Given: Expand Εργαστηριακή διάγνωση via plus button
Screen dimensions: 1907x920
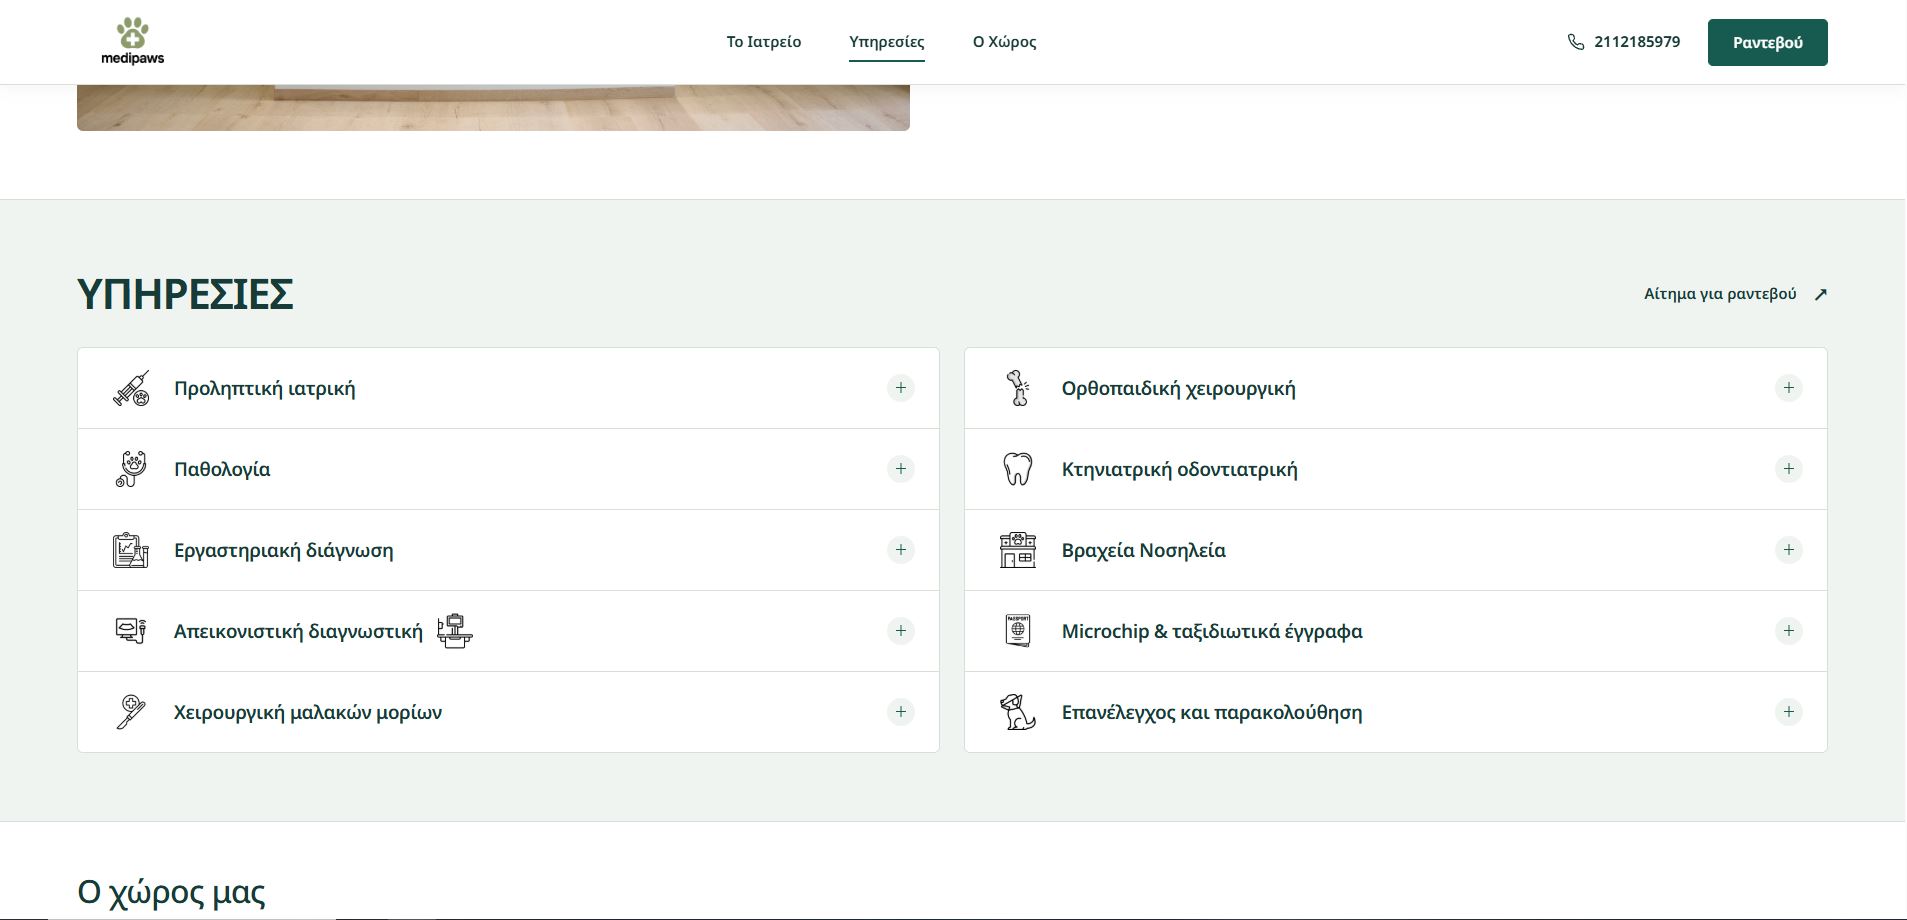Looking at the screenshot, I should click(901, 550).
